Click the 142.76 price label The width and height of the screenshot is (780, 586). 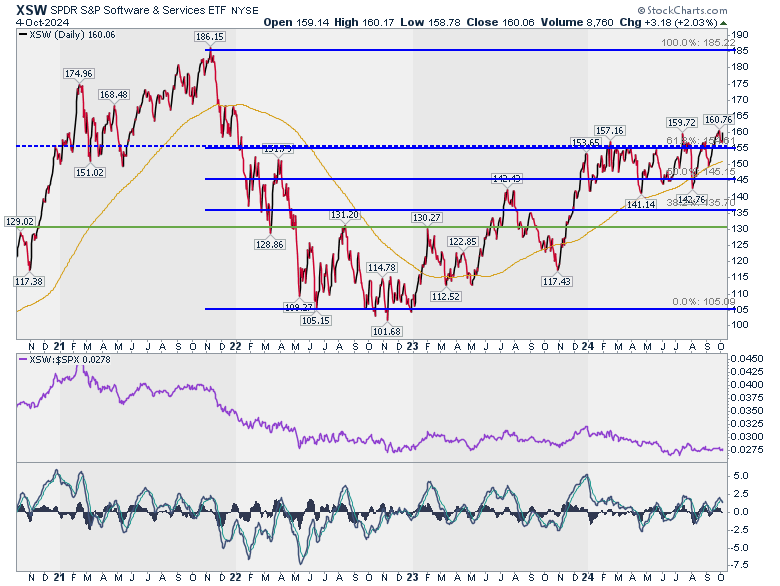point(691,200)
